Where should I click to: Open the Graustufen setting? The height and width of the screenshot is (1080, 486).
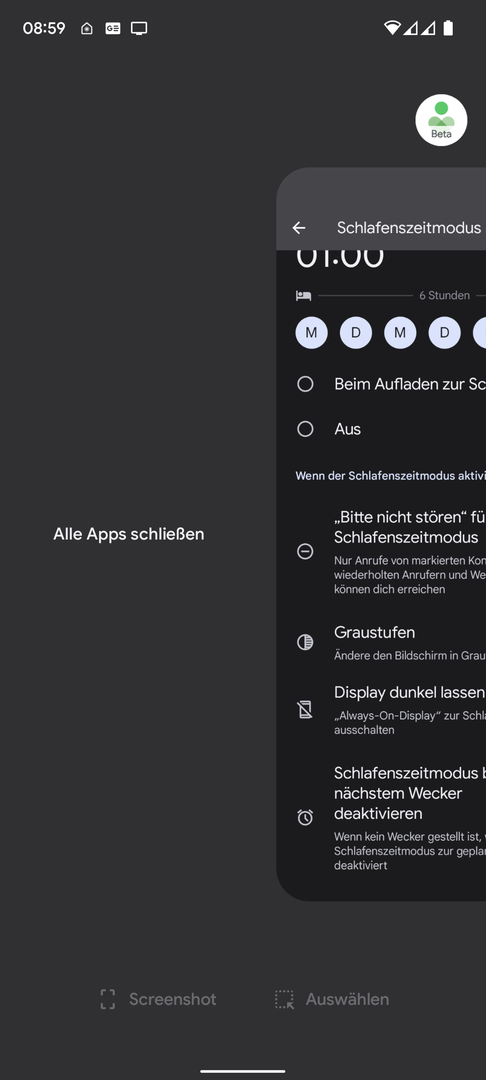(x=381, y=643)
